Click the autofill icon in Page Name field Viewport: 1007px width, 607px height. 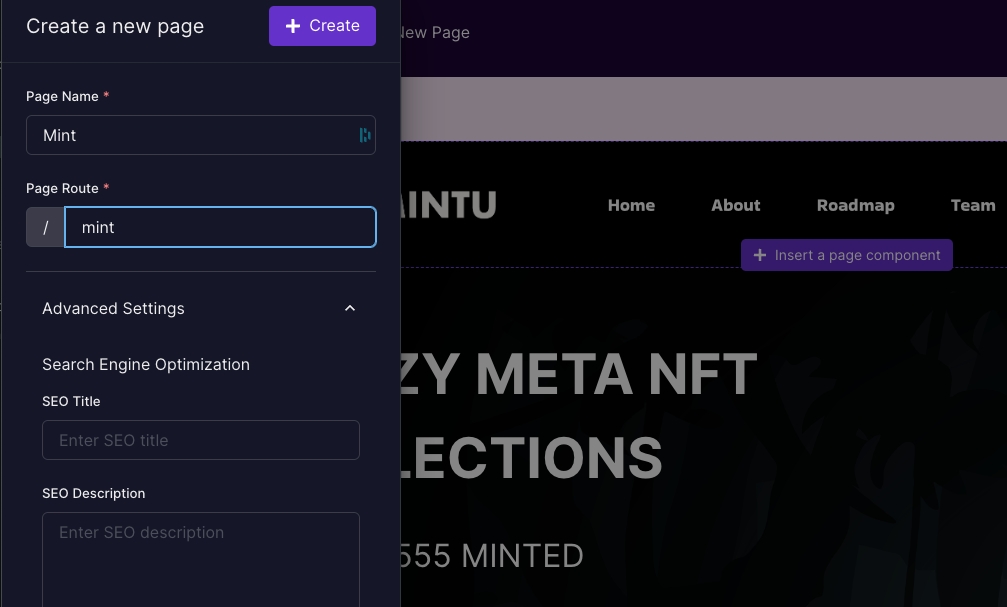(x=365, y=135)
